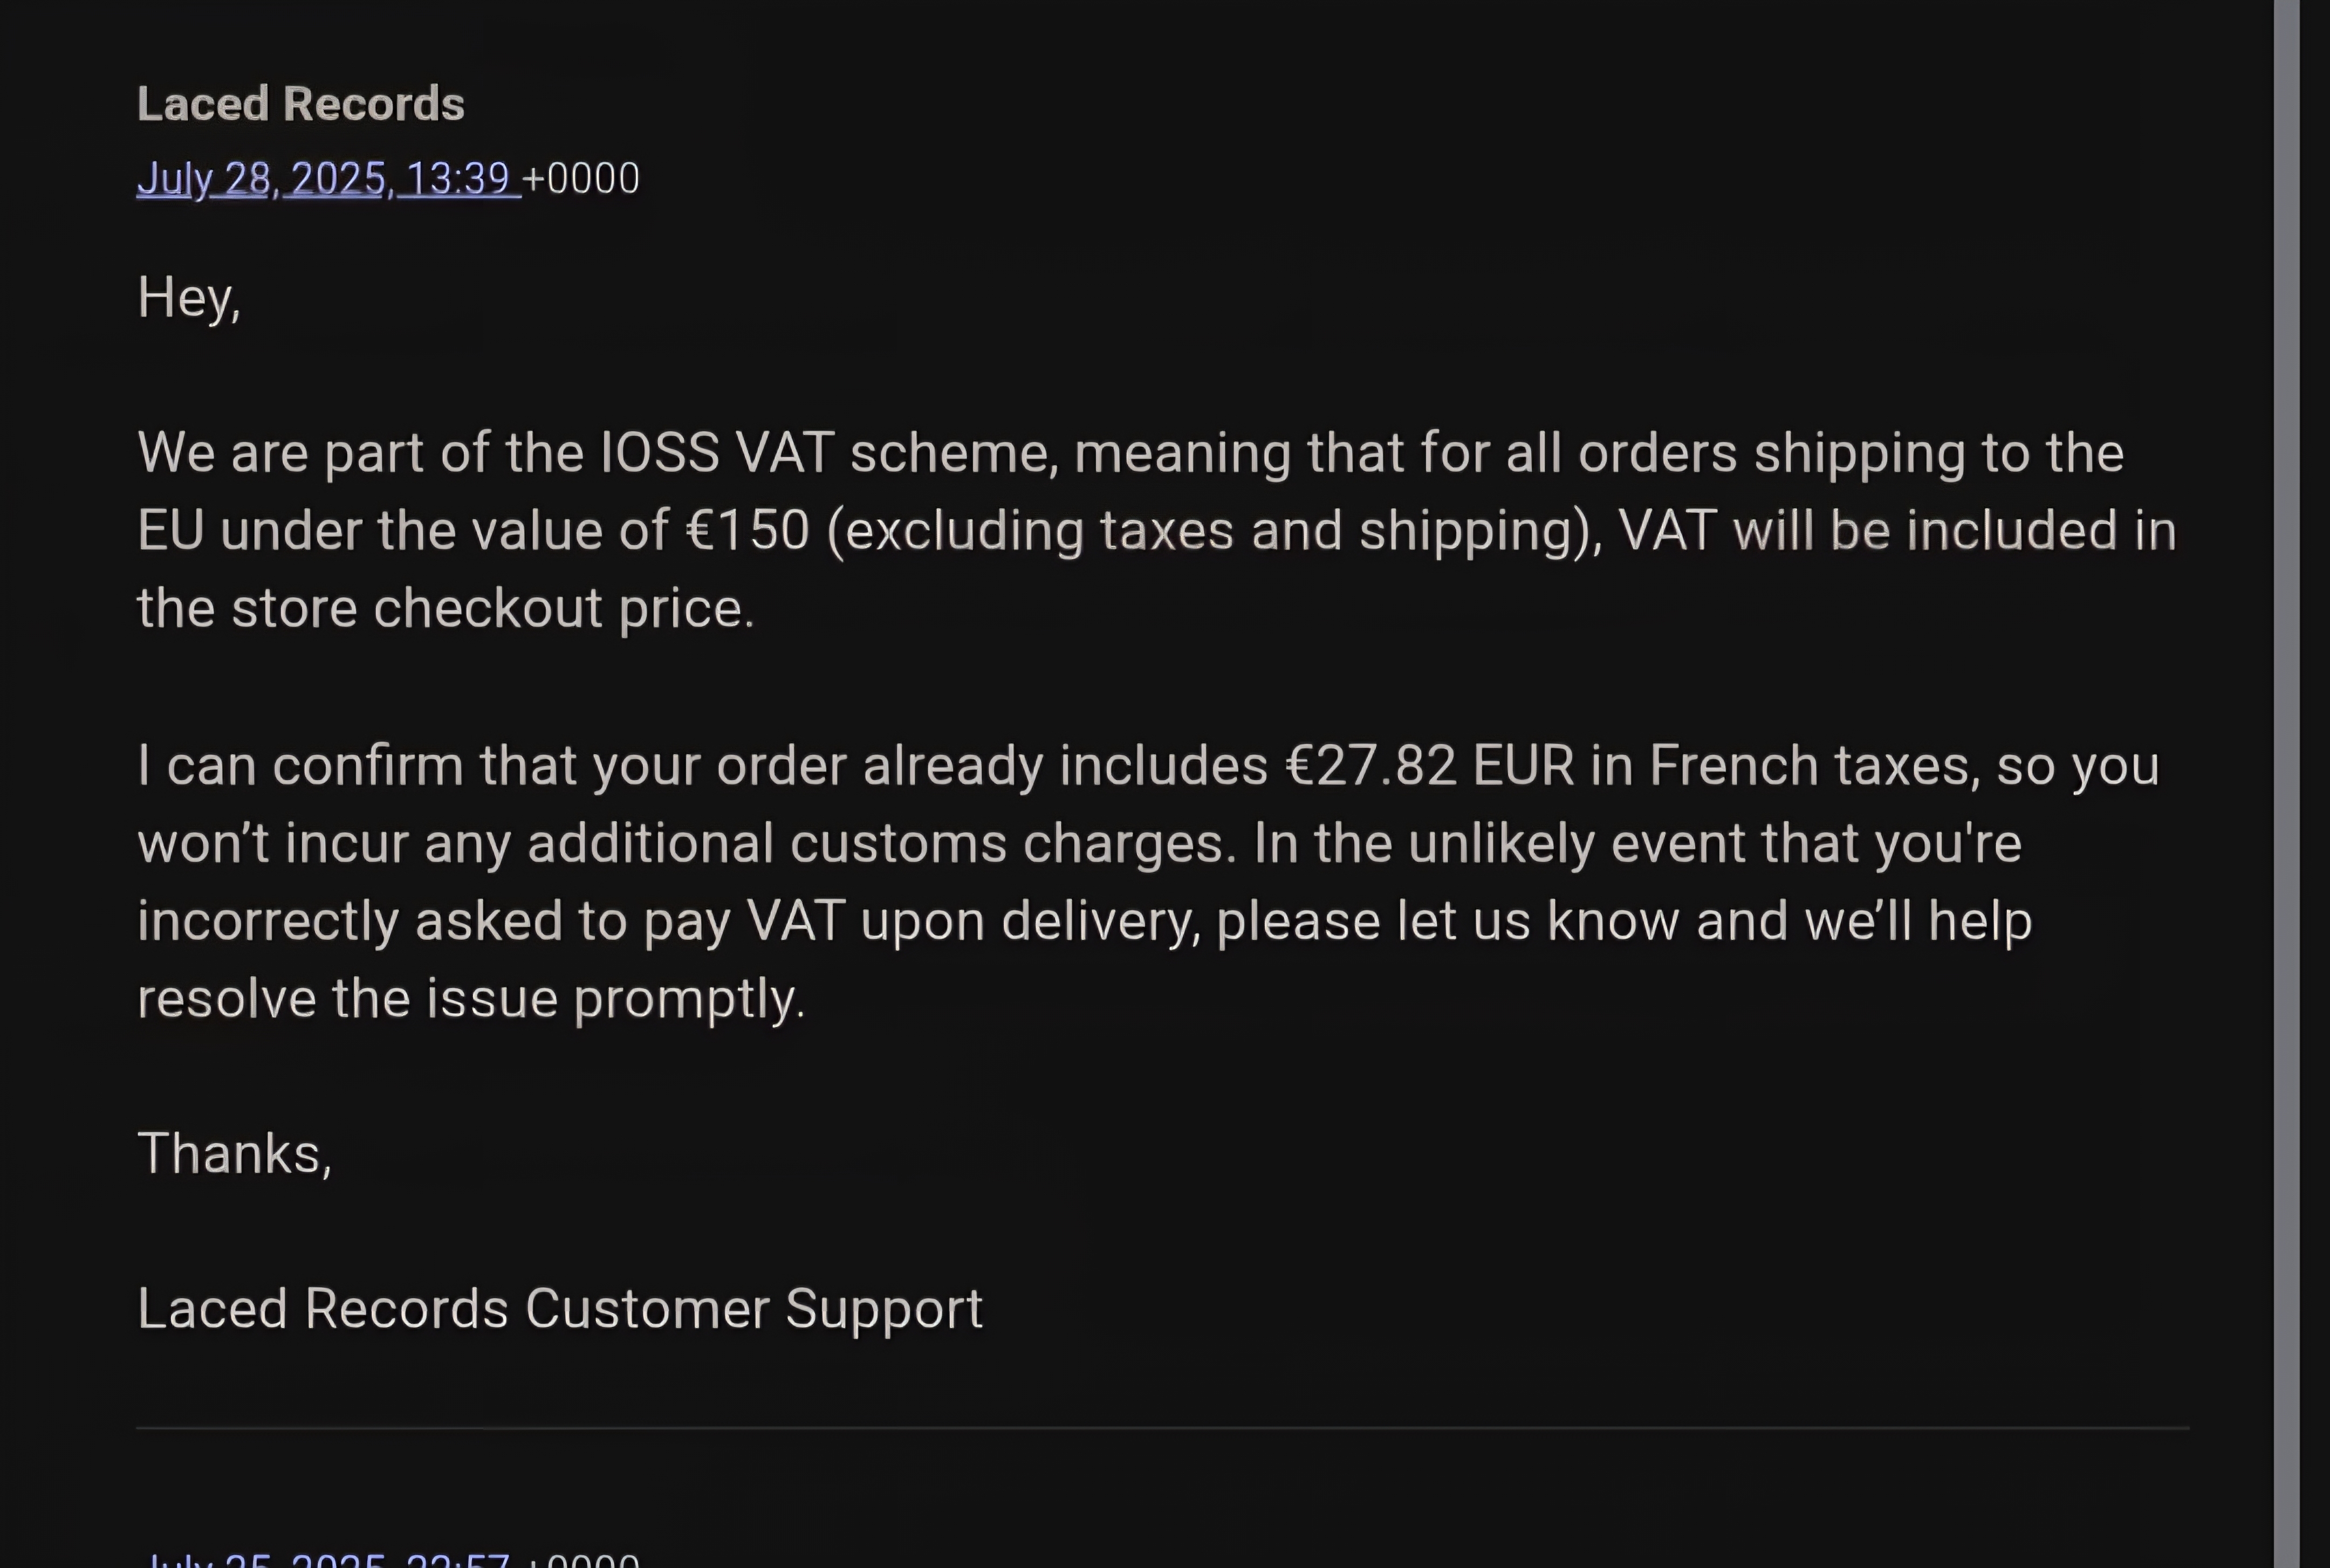Click the €27.82 EUR amount

pyautogui.click(x=1430, y=765)
